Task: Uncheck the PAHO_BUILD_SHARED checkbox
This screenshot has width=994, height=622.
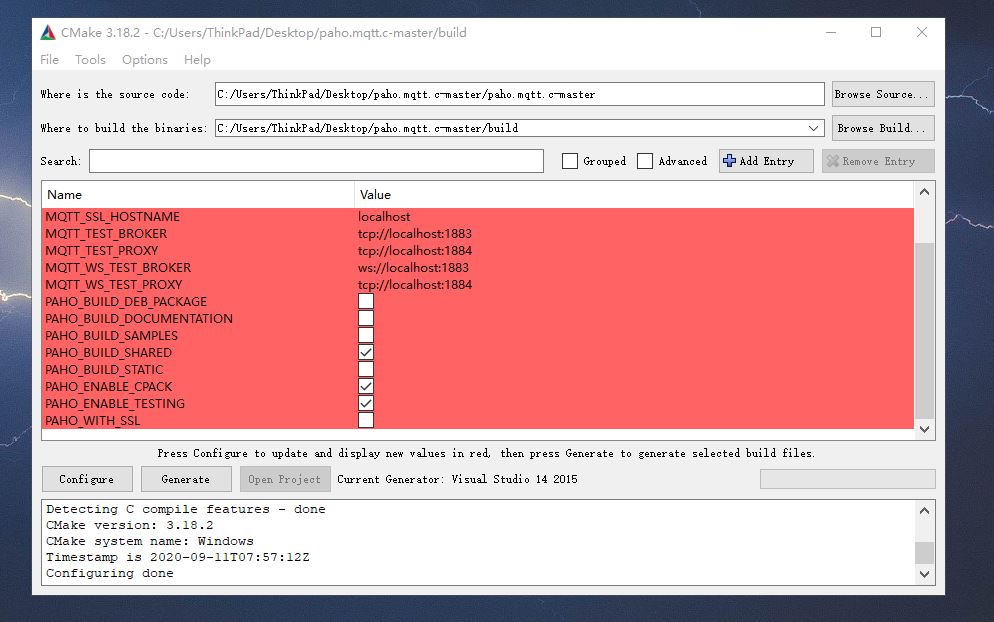Action: (x=366, y=353)
